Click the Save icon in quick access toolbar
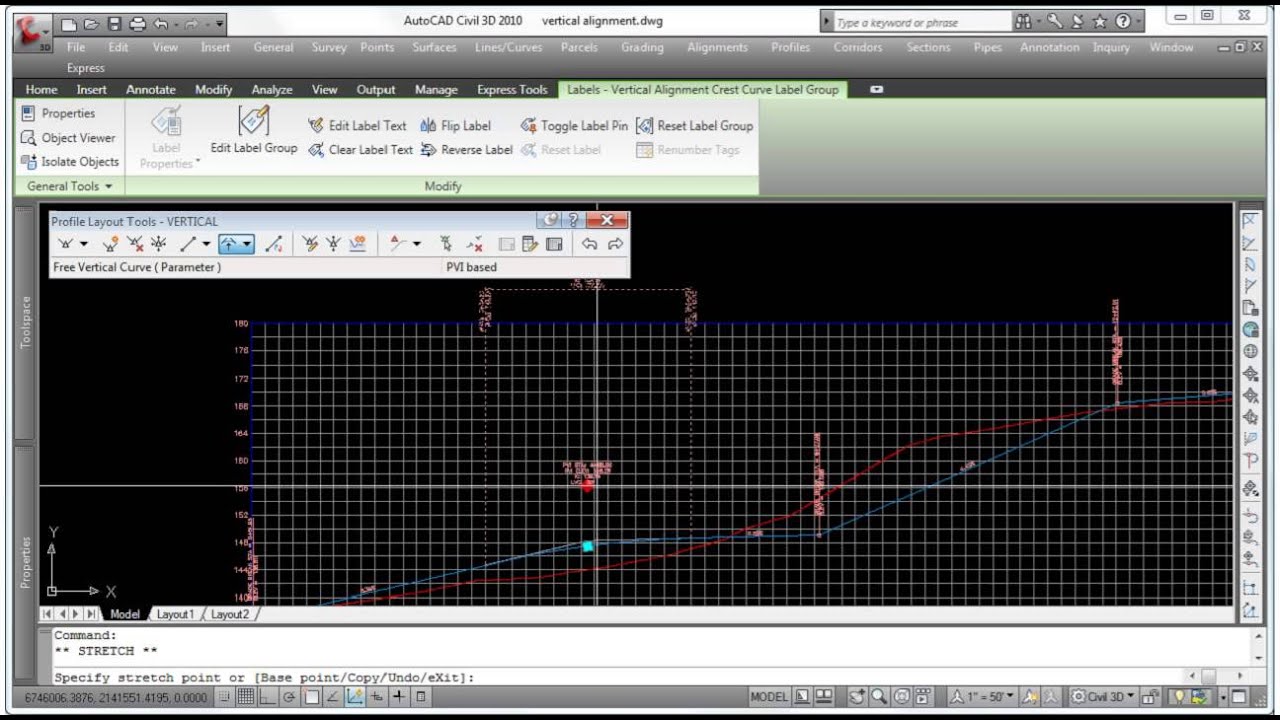1280x720 pixels. 115,23
